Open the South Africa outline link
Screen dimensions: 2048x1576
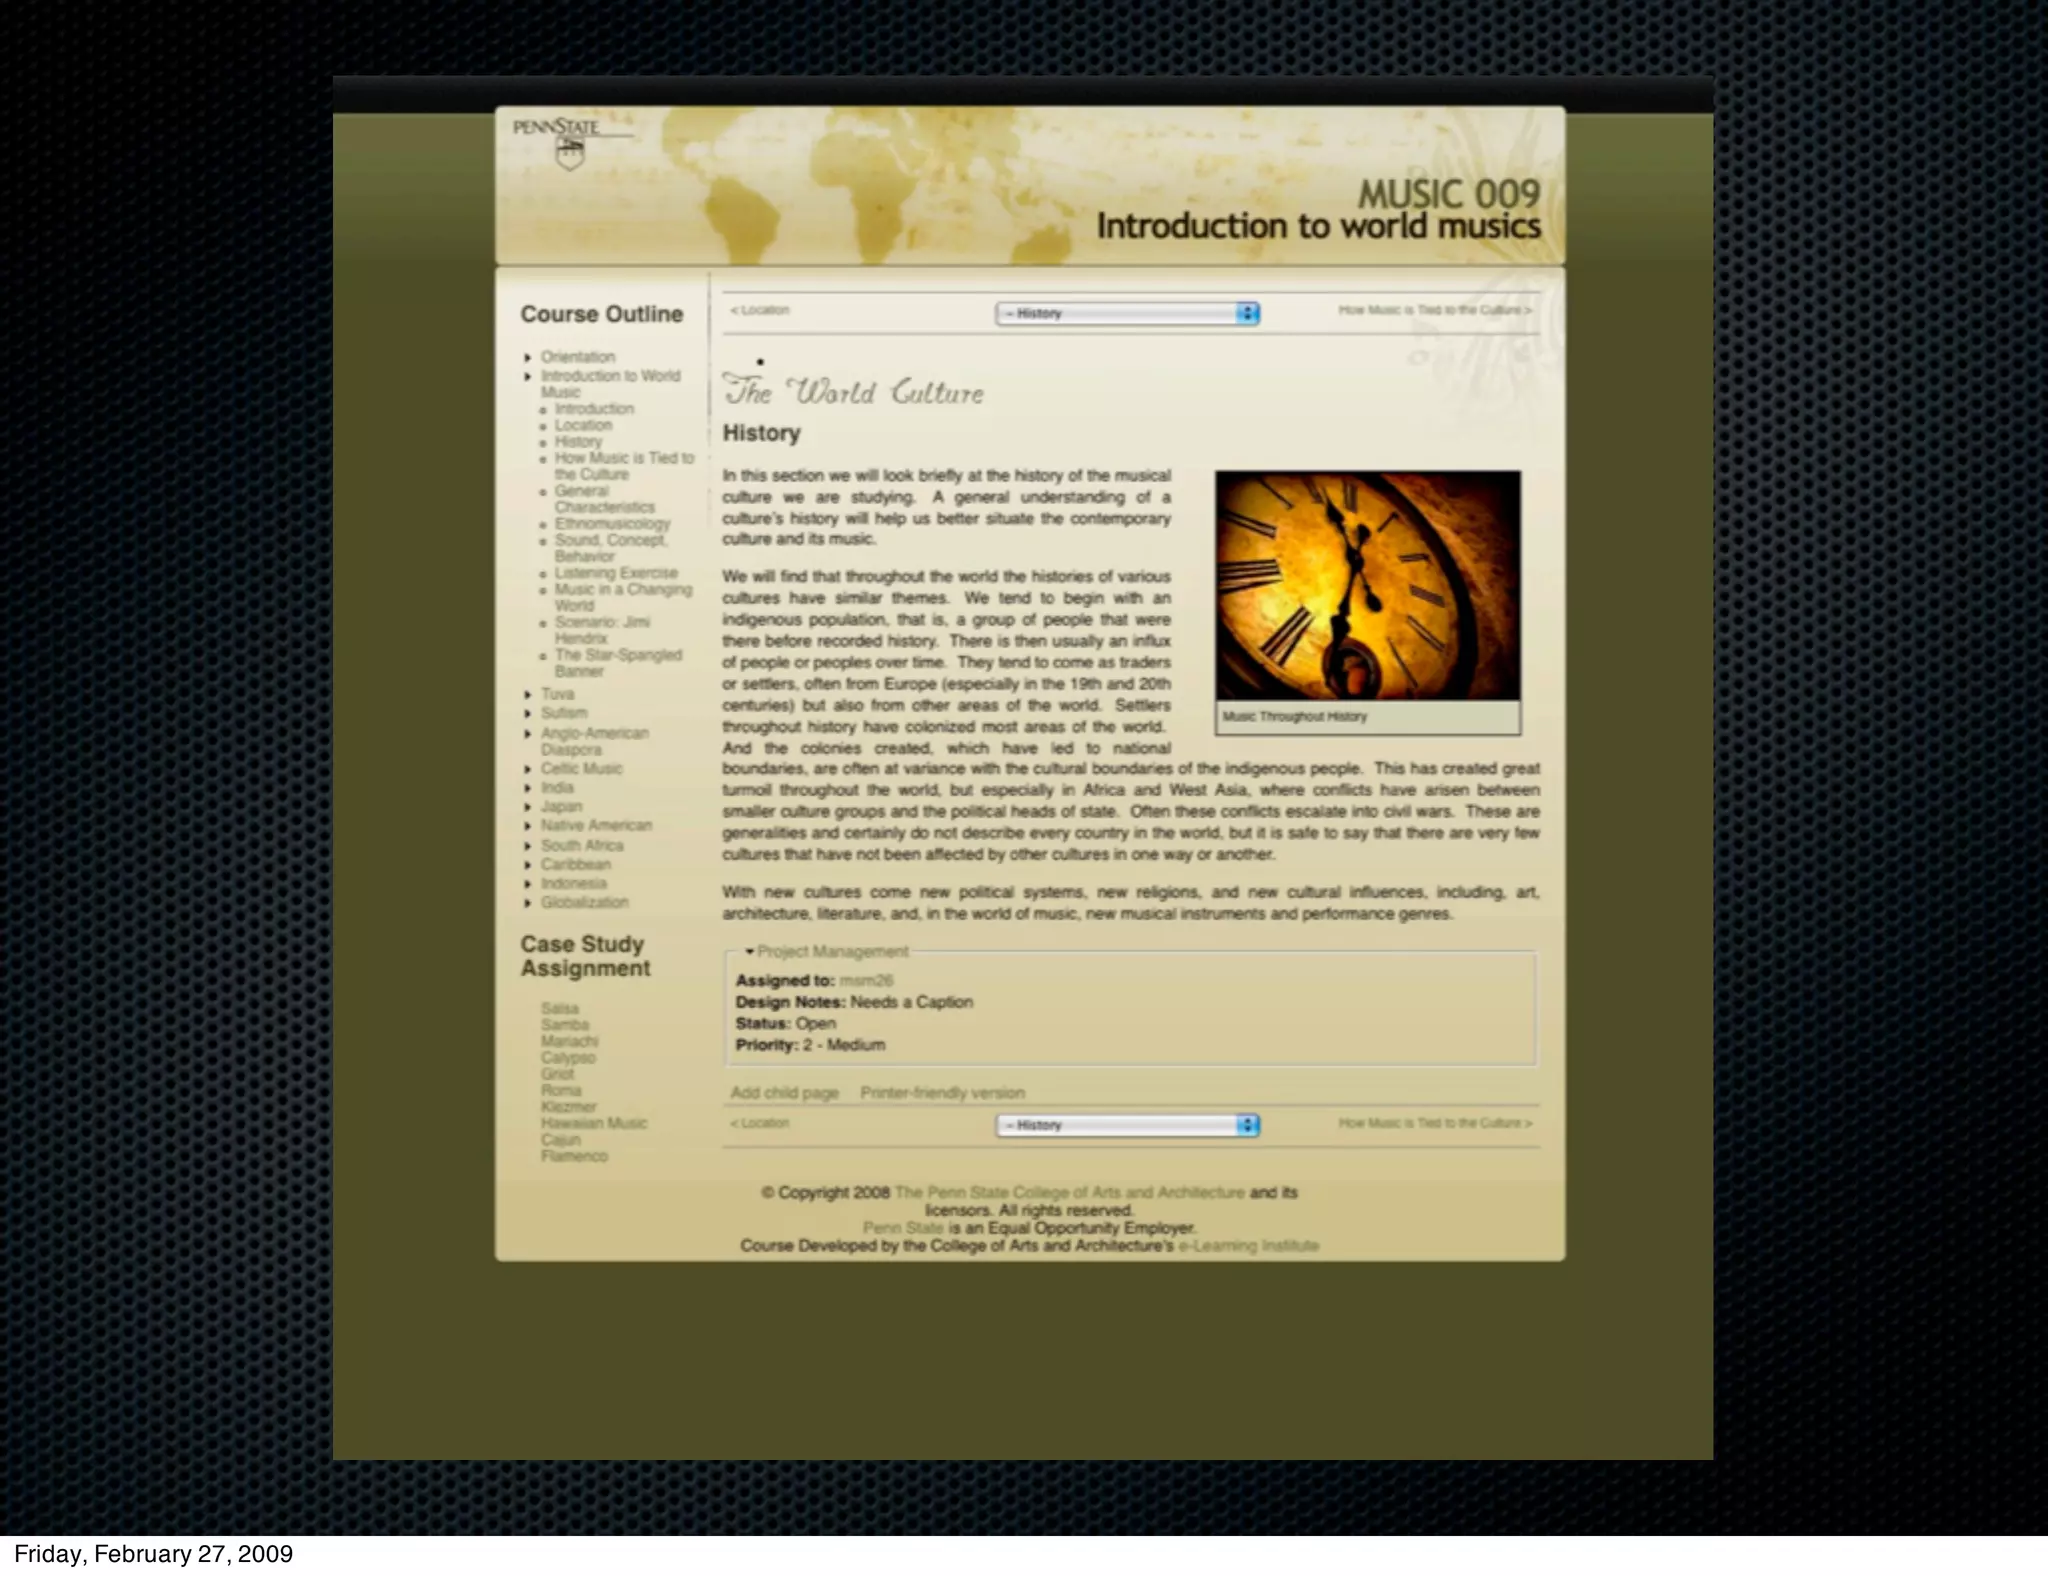(582, 845)
